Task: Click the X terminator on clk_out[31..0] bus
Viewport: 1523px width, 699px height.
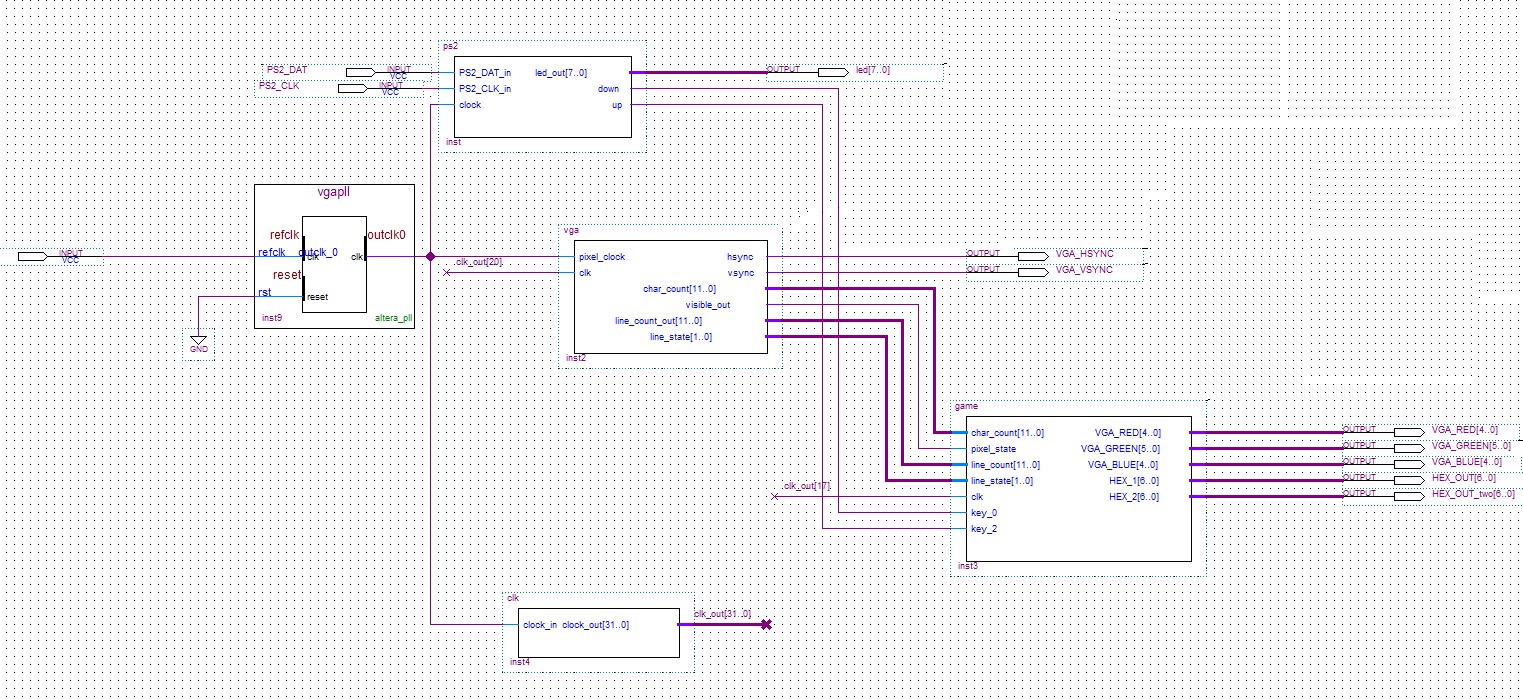Action: [766, 625]
